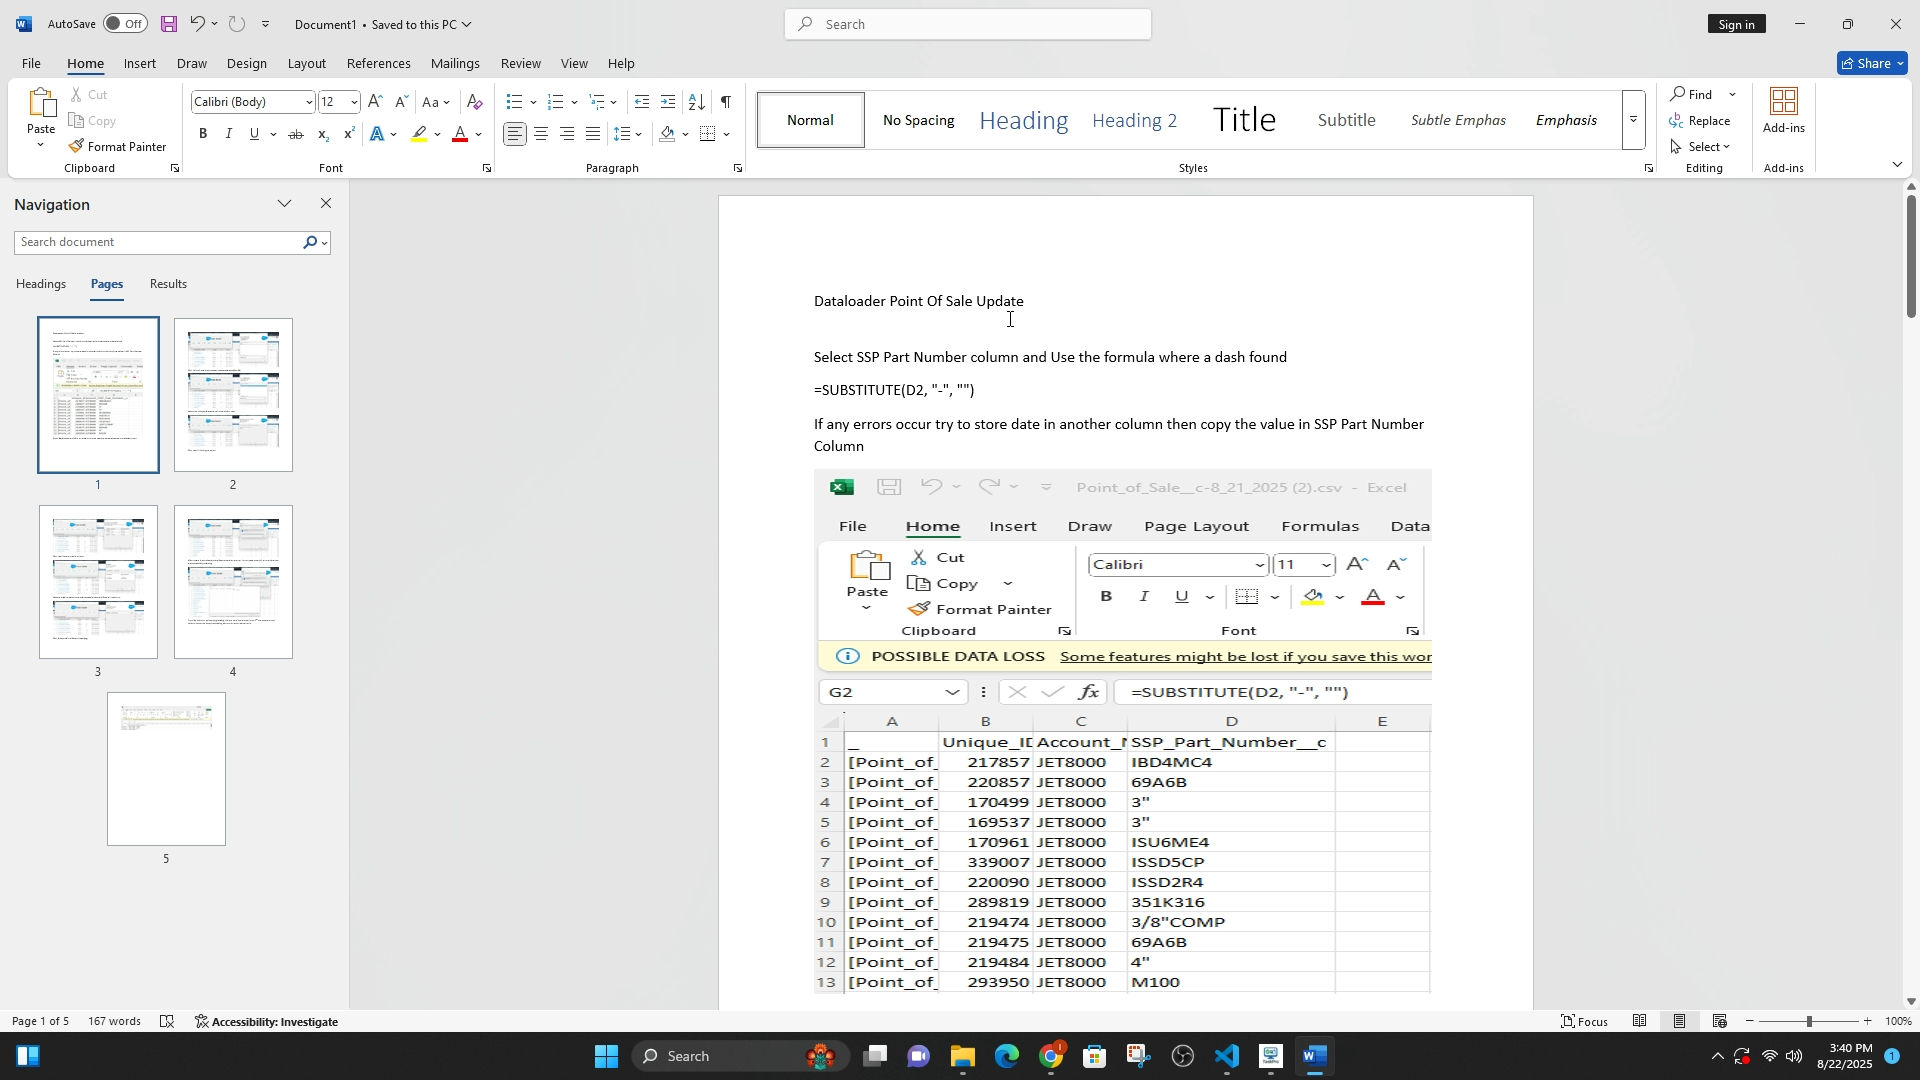Toggle strikethrough on selected text

pyautogui.click(x=296, y=134)
